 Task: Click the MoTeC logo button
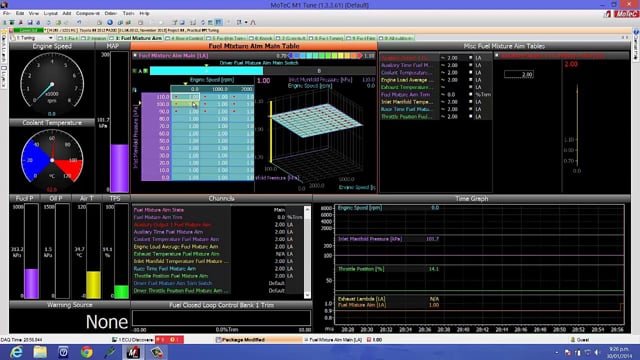coord(626,14)
